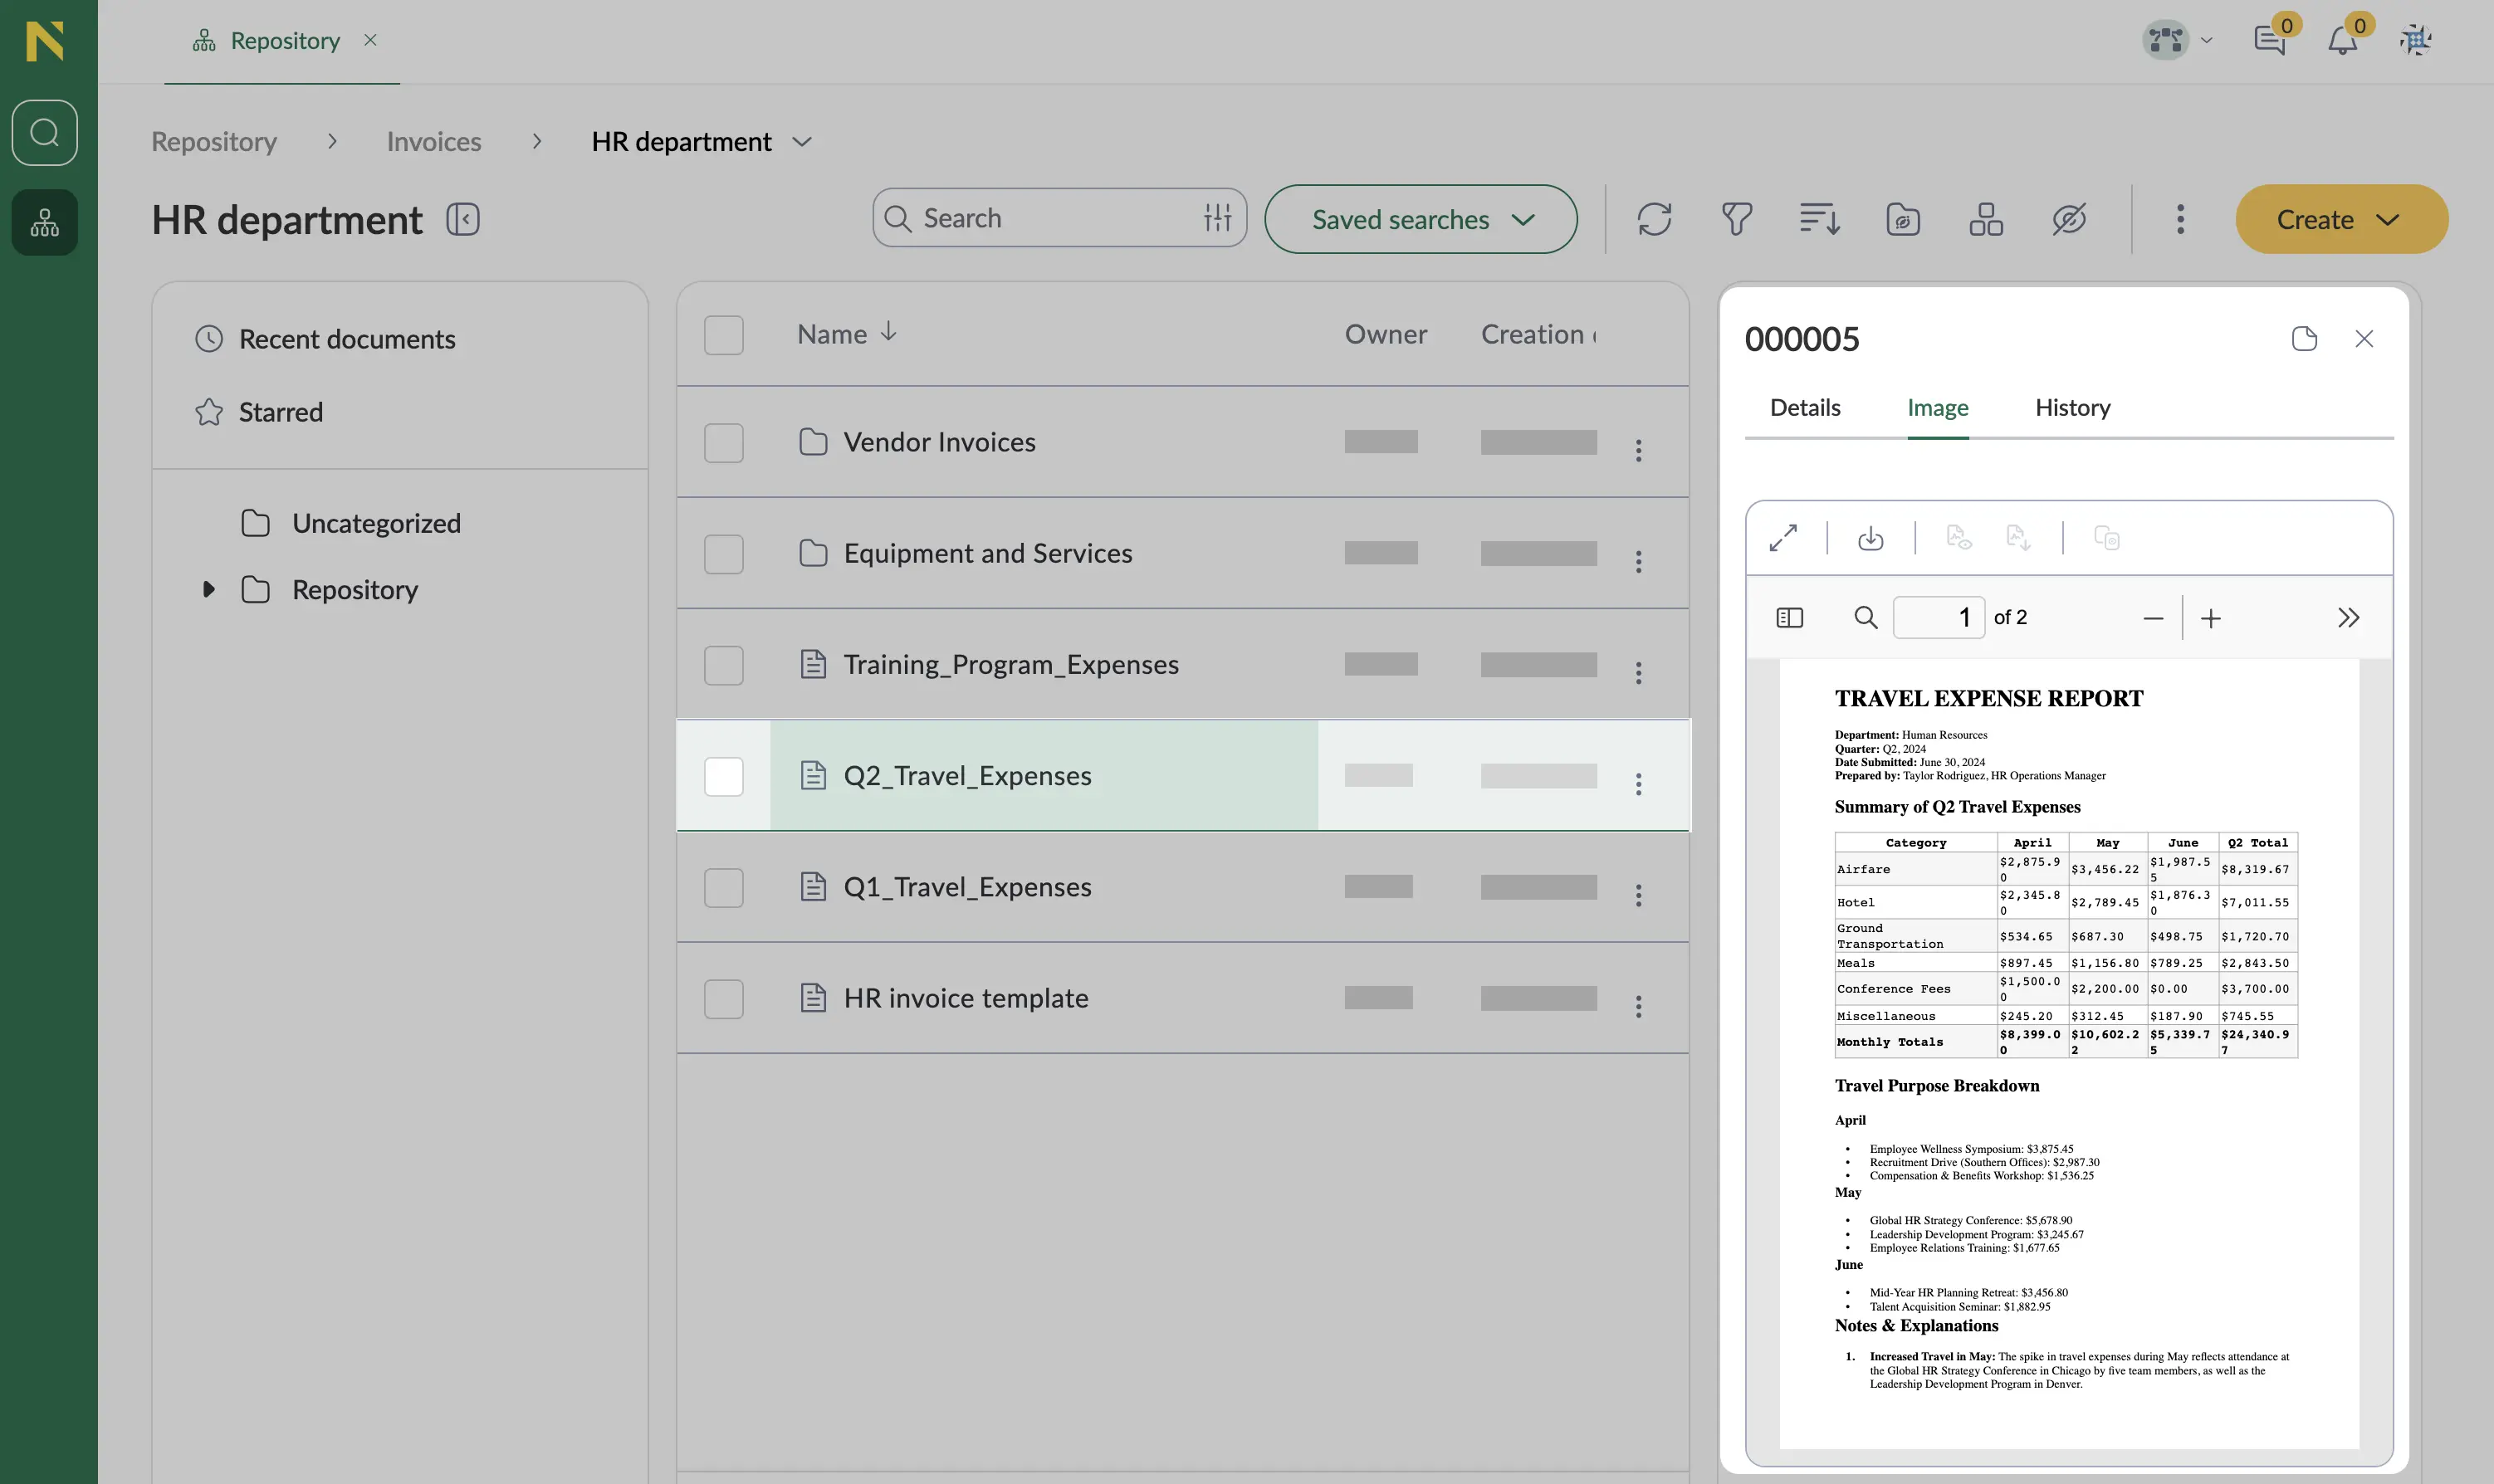This screenshot has height=1484, width=2494.
Task: Open Q1_Travel_Expenses row actions menu
Action: 1638,894
